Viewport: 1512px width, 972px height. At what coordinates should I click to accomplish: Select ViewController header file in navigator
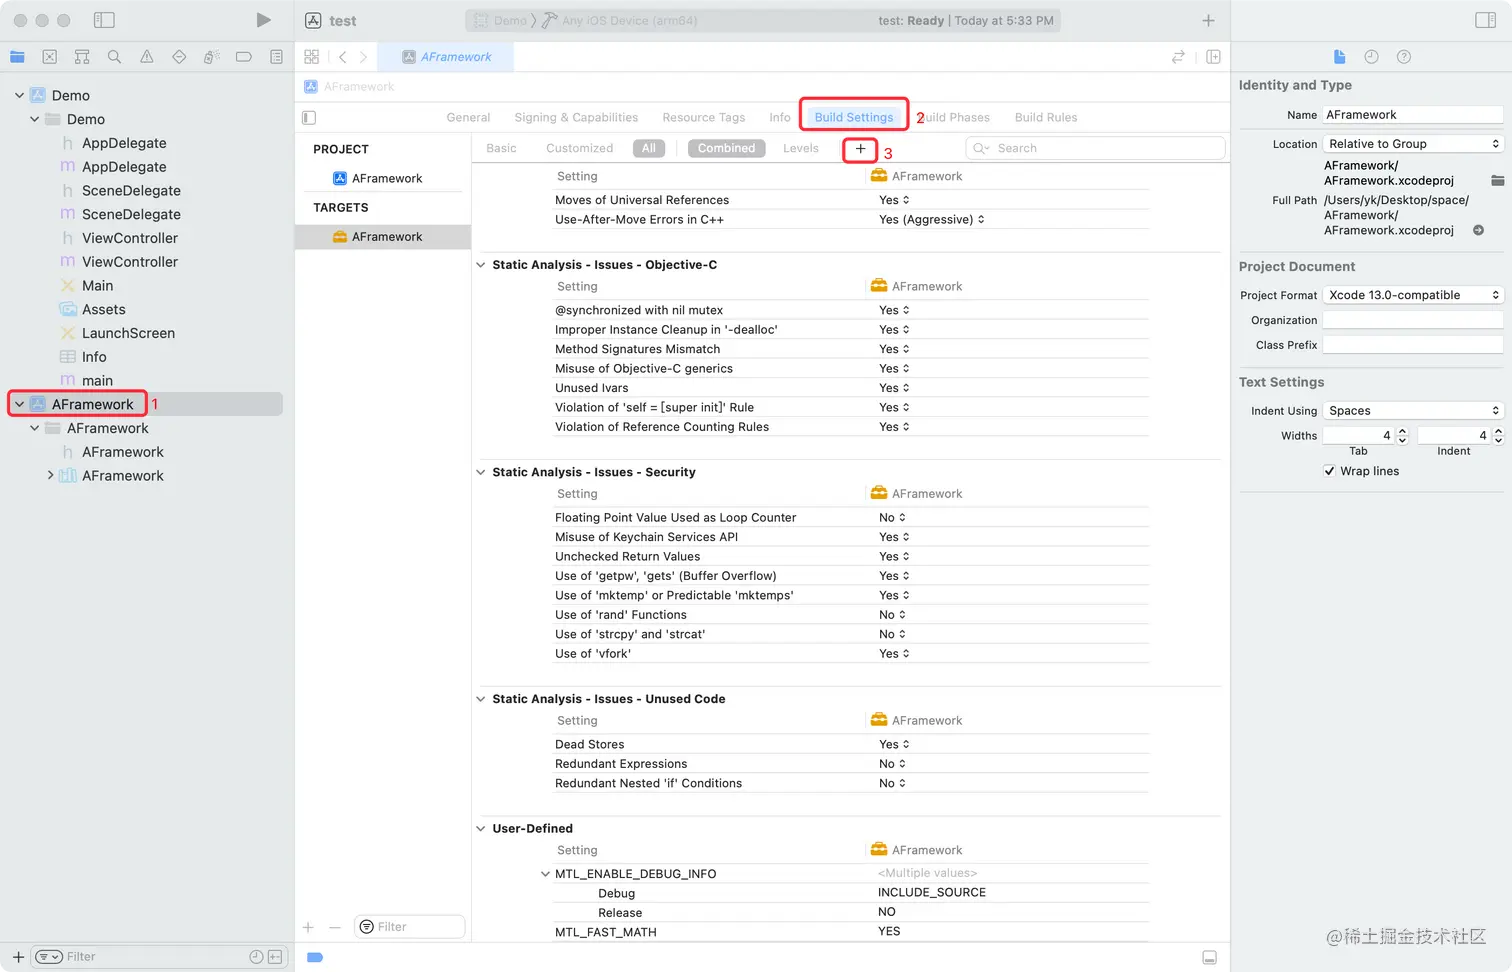tap(130, 238)
